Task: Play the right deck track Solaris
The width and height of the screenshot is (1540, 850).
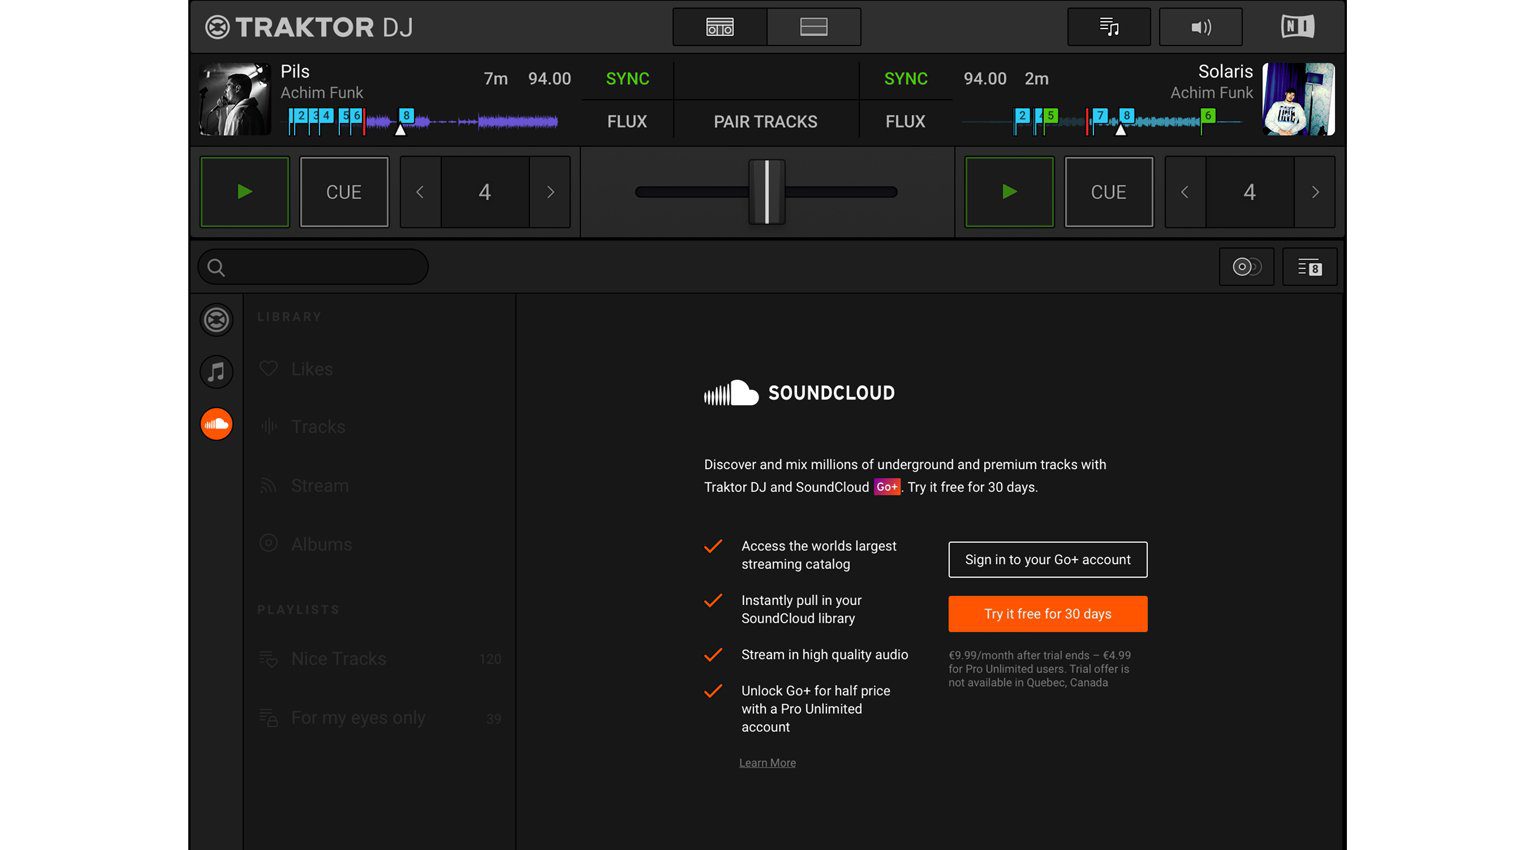Action: 1009,192
